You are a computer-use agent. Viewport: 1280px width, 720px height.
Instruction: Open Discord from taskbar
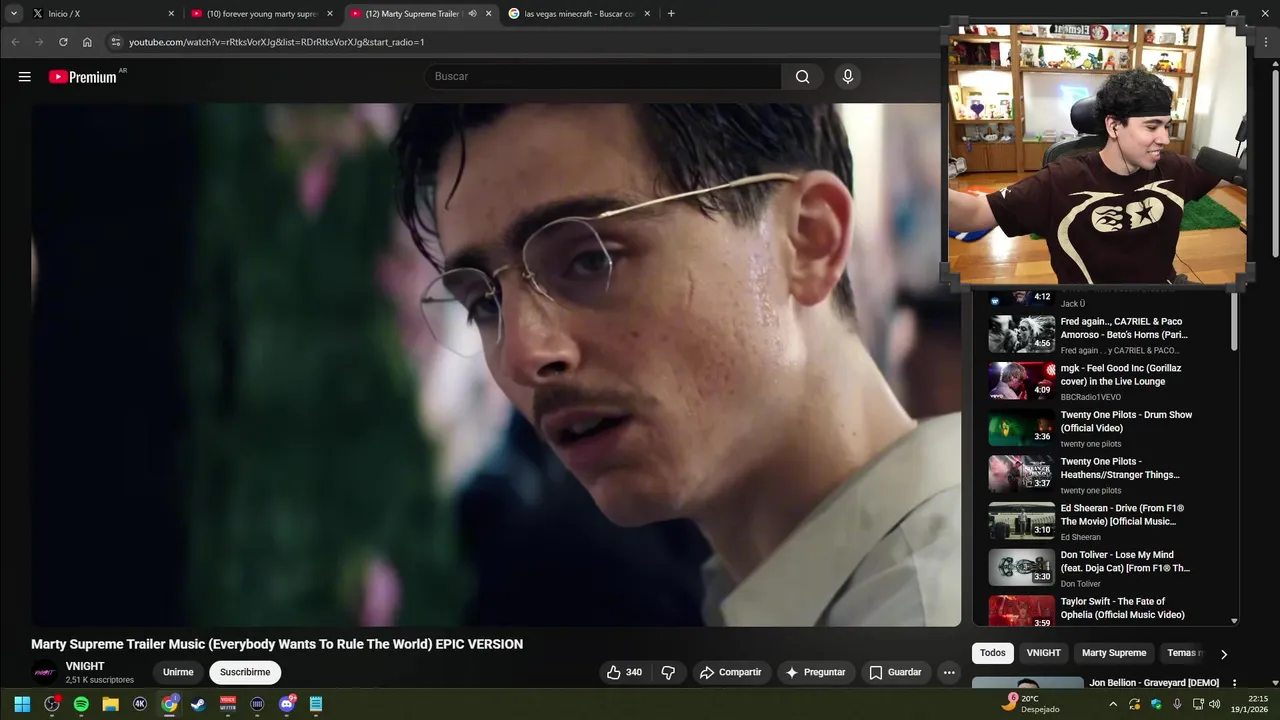[x=287, y=704]
